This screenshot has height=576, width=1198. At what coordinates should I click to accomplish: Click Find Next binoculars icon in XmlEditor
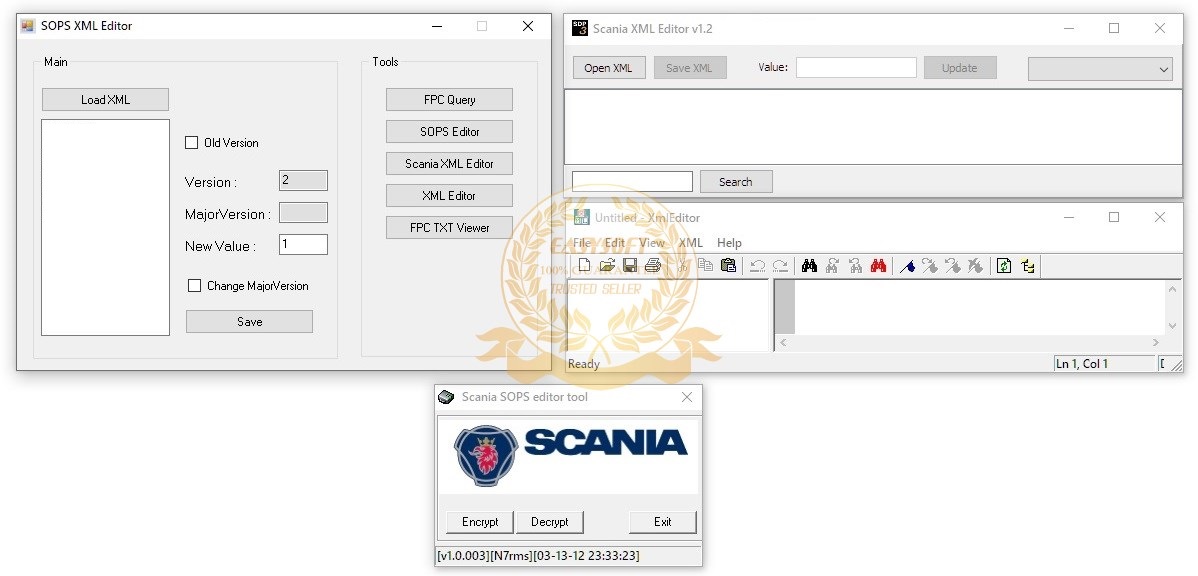click(x=833, y=266)
